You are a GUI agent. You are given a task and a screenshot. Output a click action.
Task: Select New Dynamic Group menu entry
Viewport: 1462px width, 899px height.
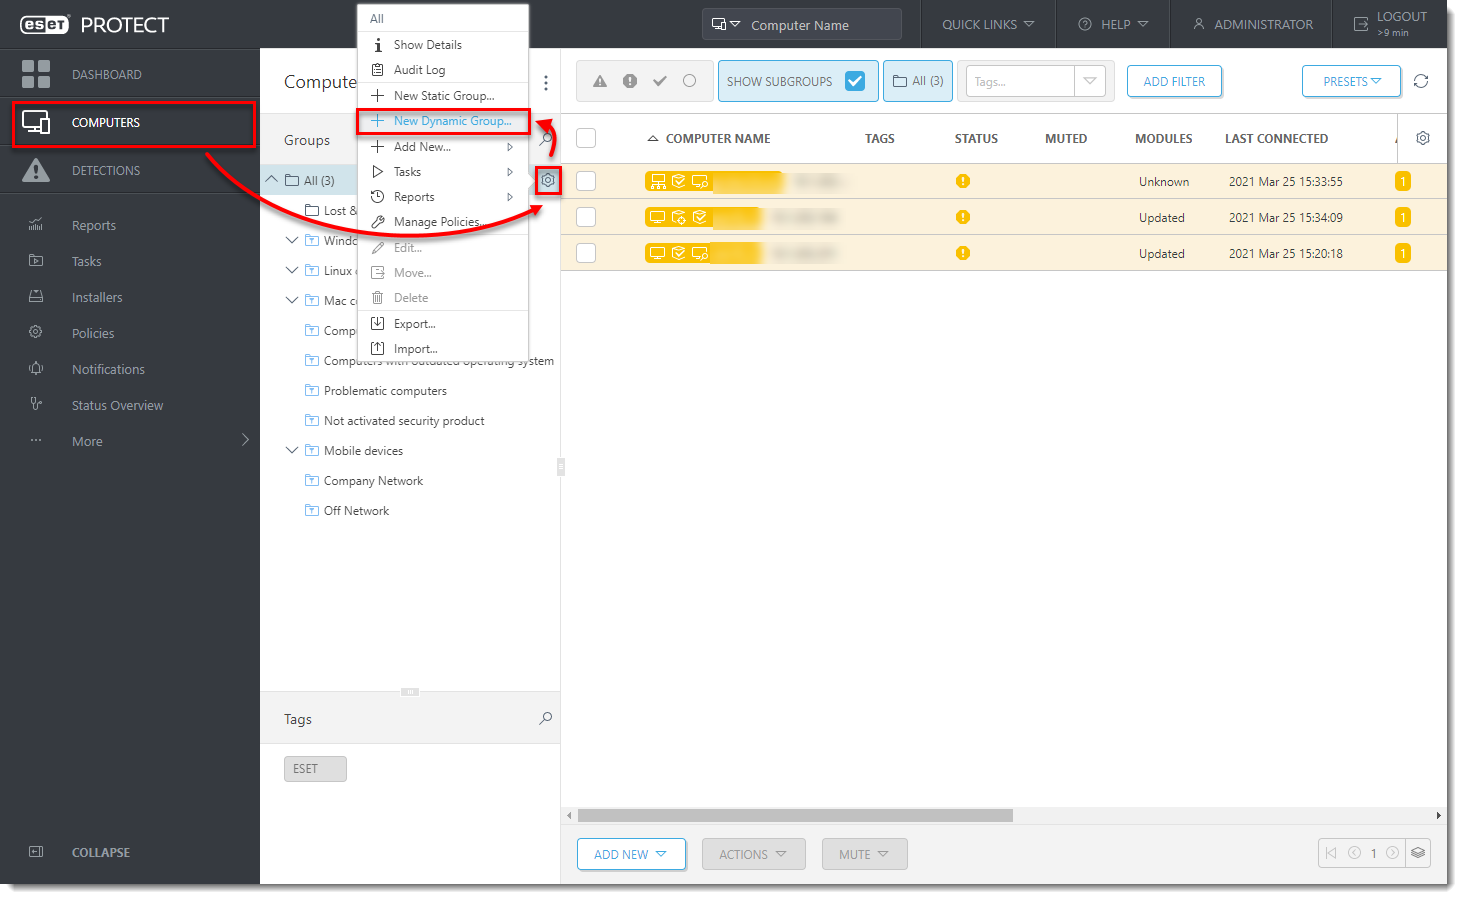[443, 121]
